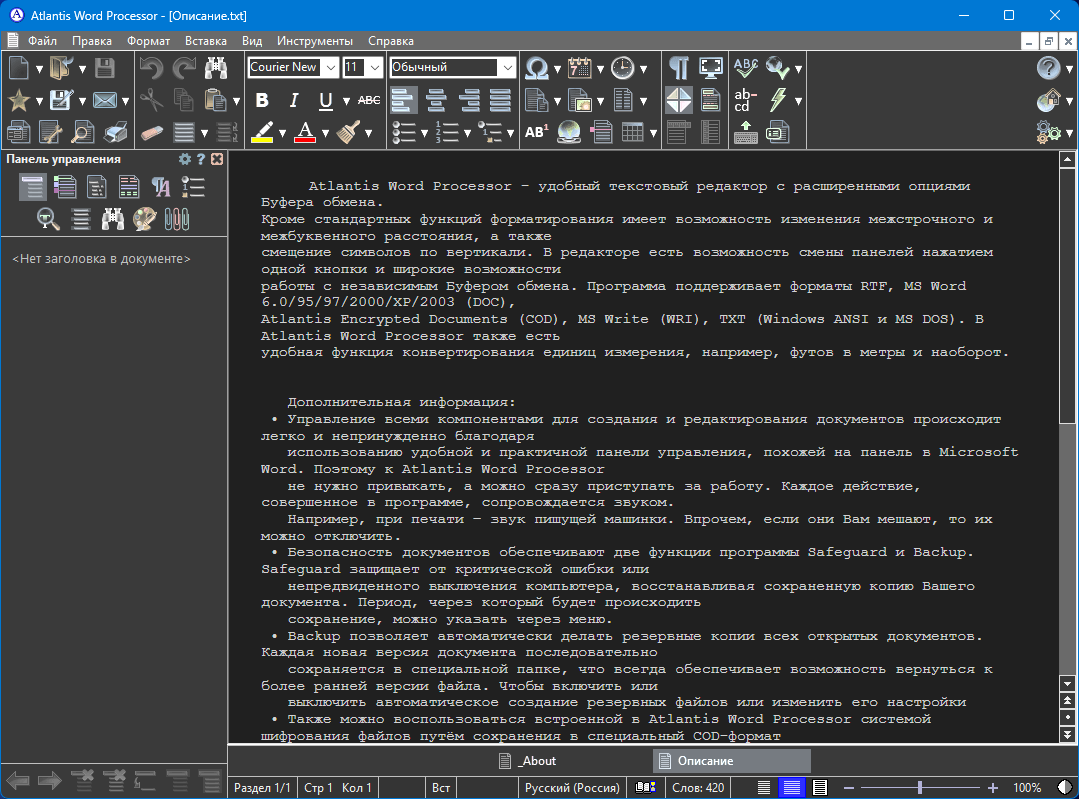
Task: Click the clock insert time icon
Action: [x=622, y=68]
